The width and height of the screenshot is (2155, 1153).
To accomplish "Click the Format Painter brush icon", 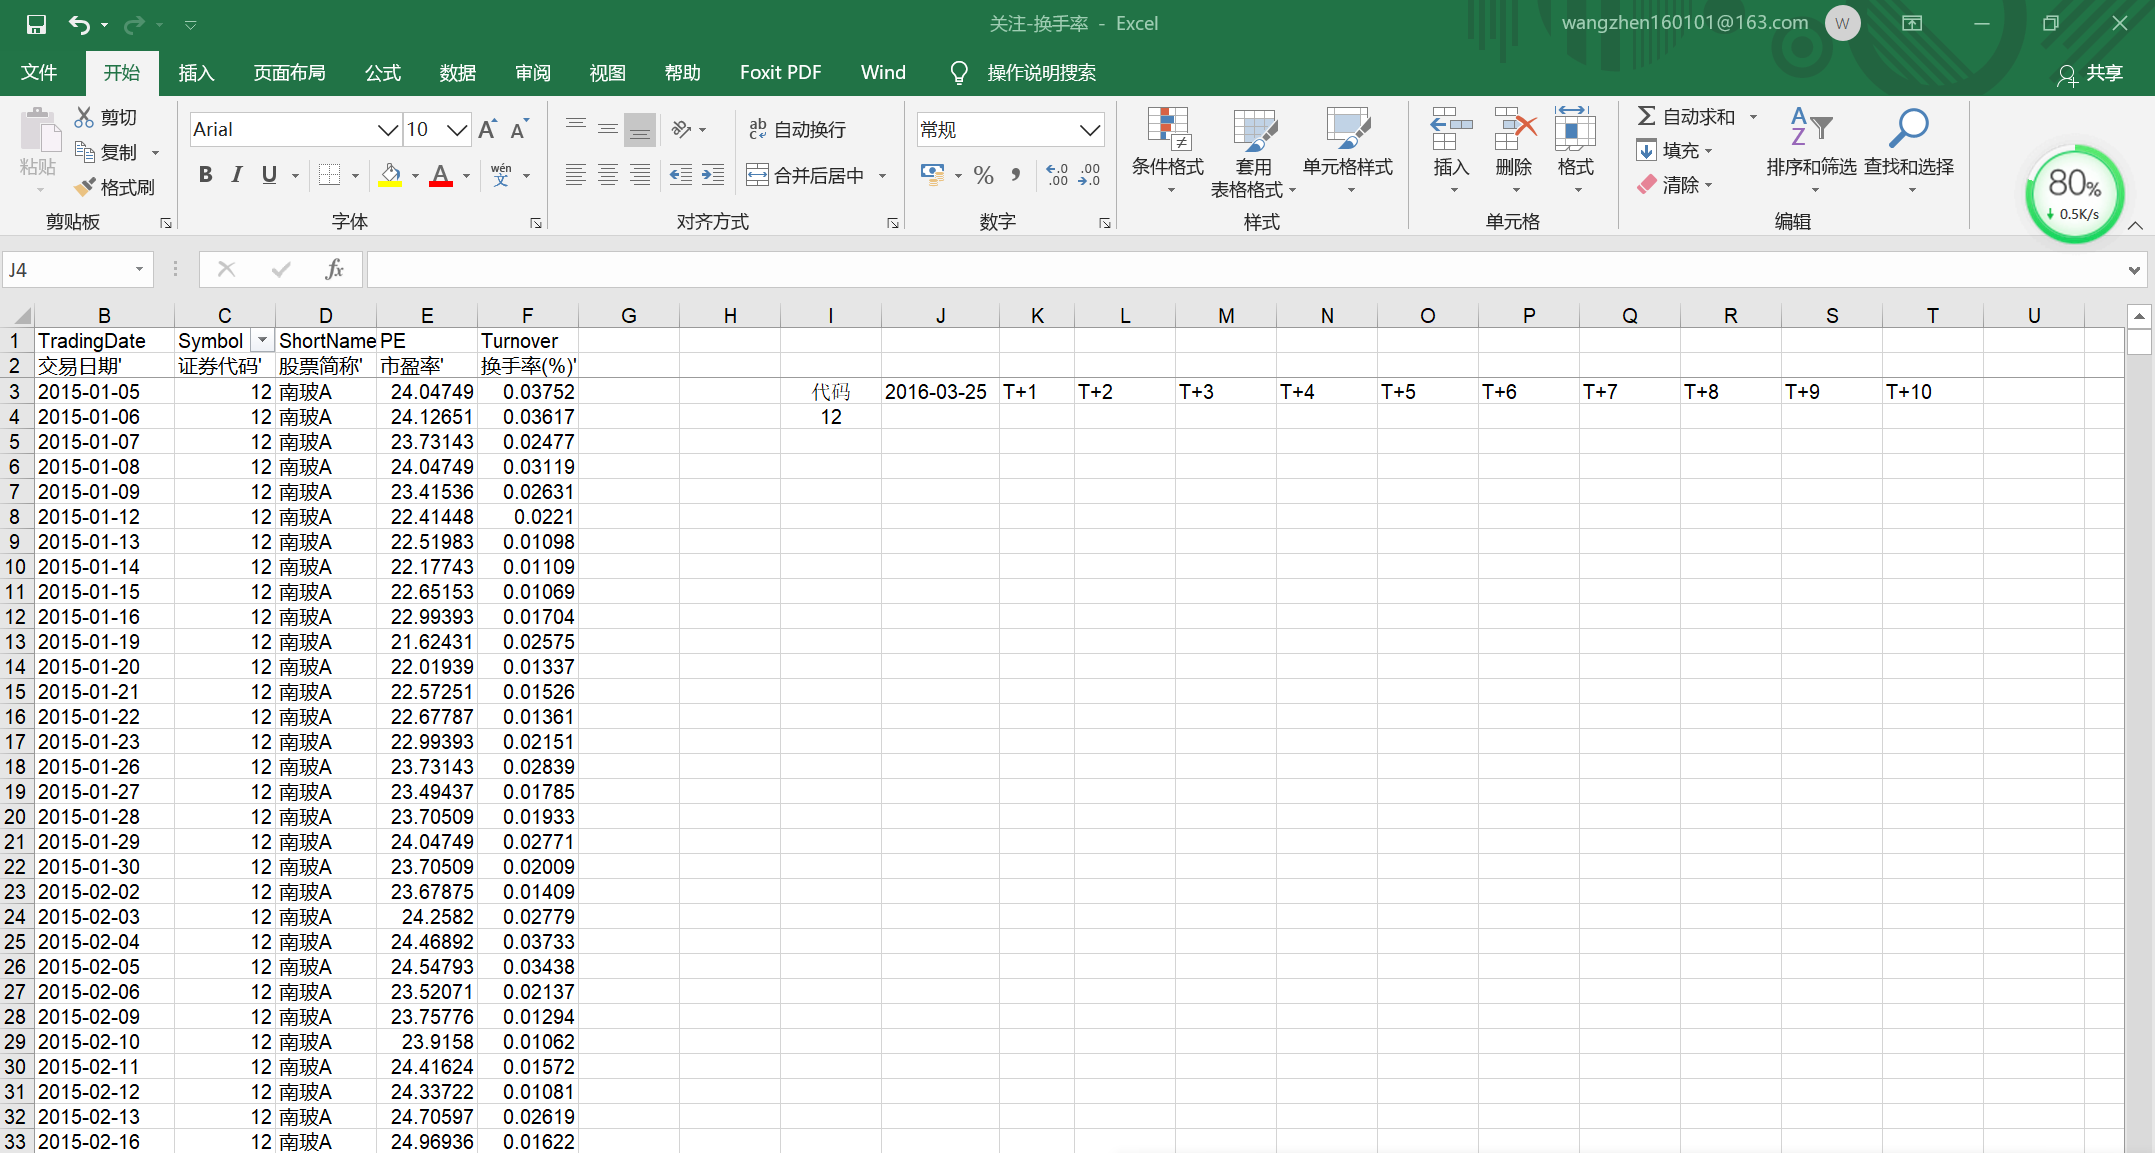I will click(86, 187).
